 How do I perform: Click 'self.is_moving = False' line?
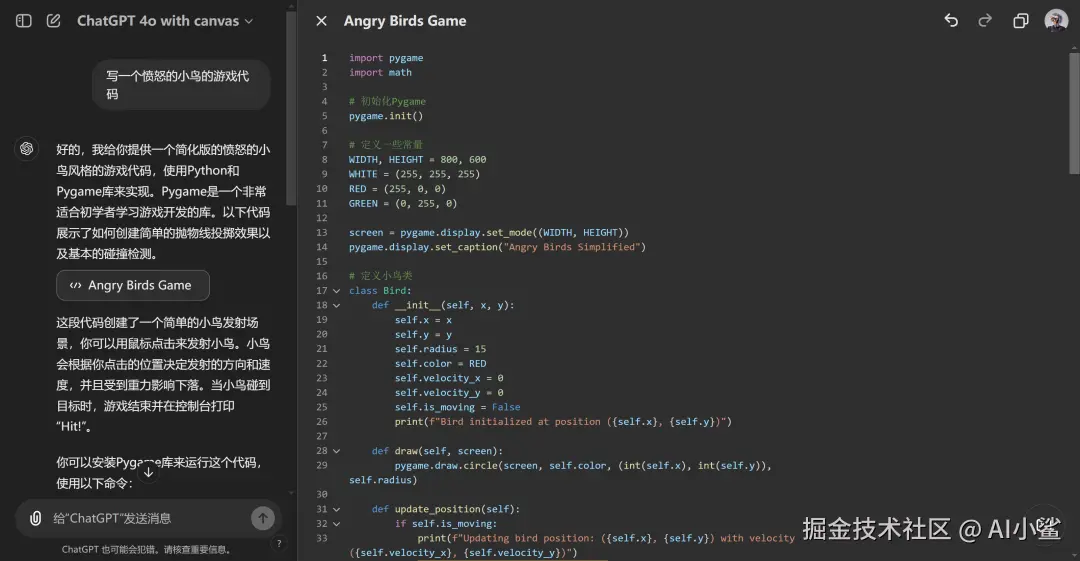pyautogui.click(x=457, y=407)
